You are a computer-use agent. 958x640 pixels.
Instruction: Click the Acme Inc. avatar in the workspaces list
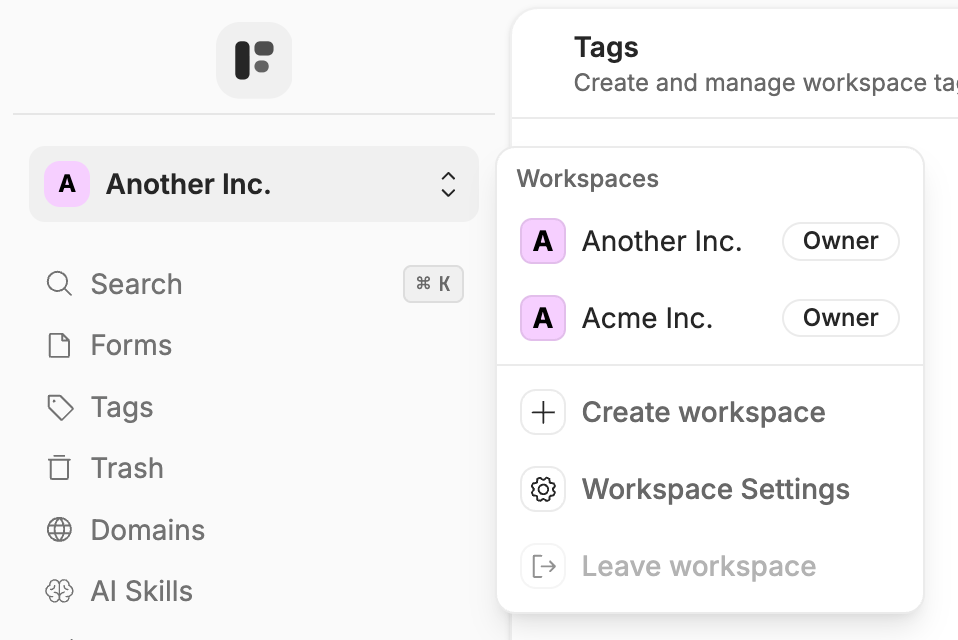click(543, 318)
